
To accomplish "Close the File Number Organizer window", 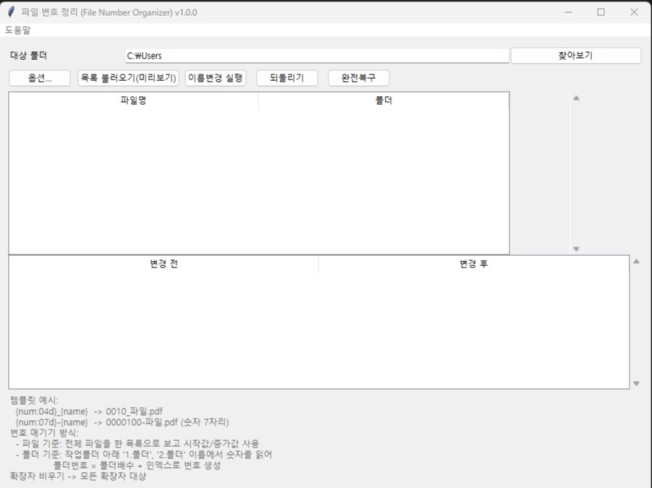I will 634,12.
